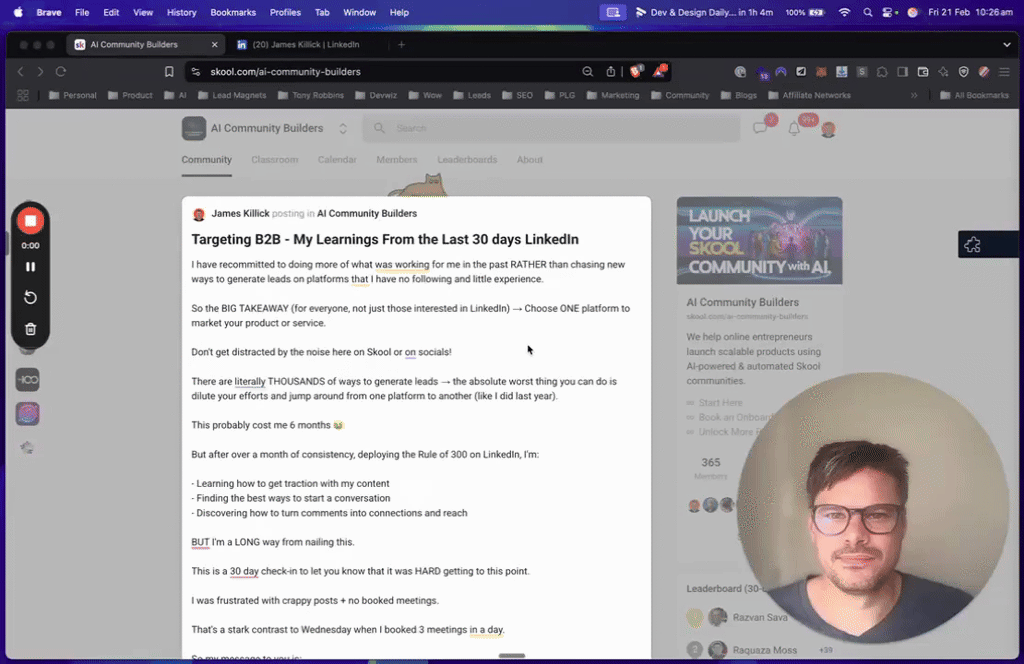Click the puzzle icon tab on the right screen edge
This screenshot has width=1024, height=664.
972,245
